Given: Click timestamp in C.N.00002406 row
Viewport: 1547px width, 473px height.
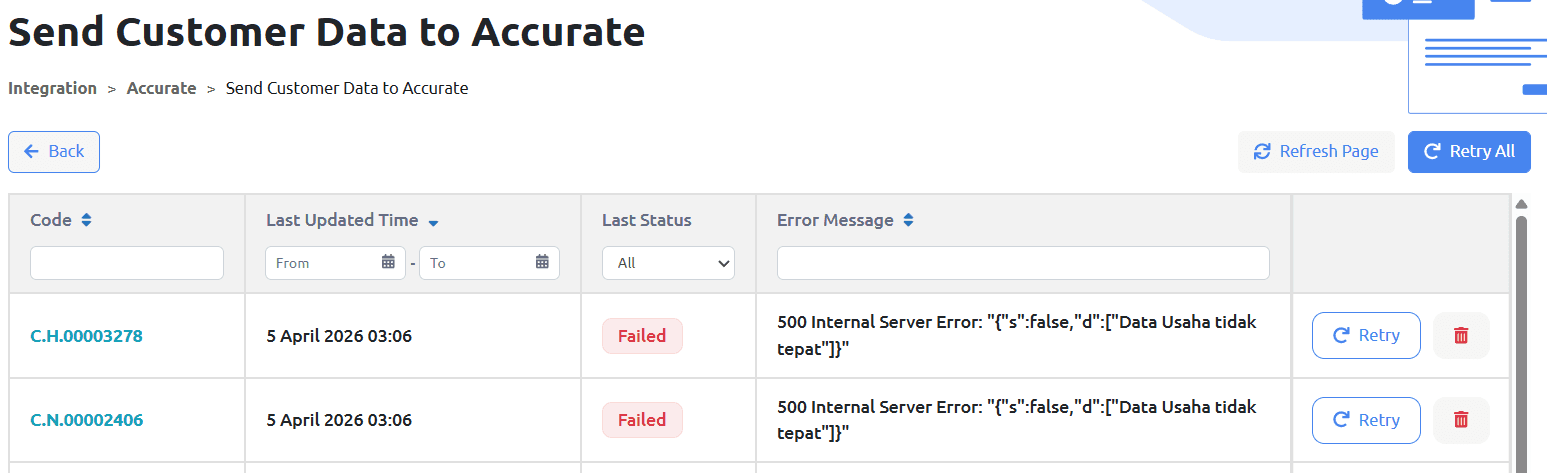Looking at the screenshot, I should (339, 420).
